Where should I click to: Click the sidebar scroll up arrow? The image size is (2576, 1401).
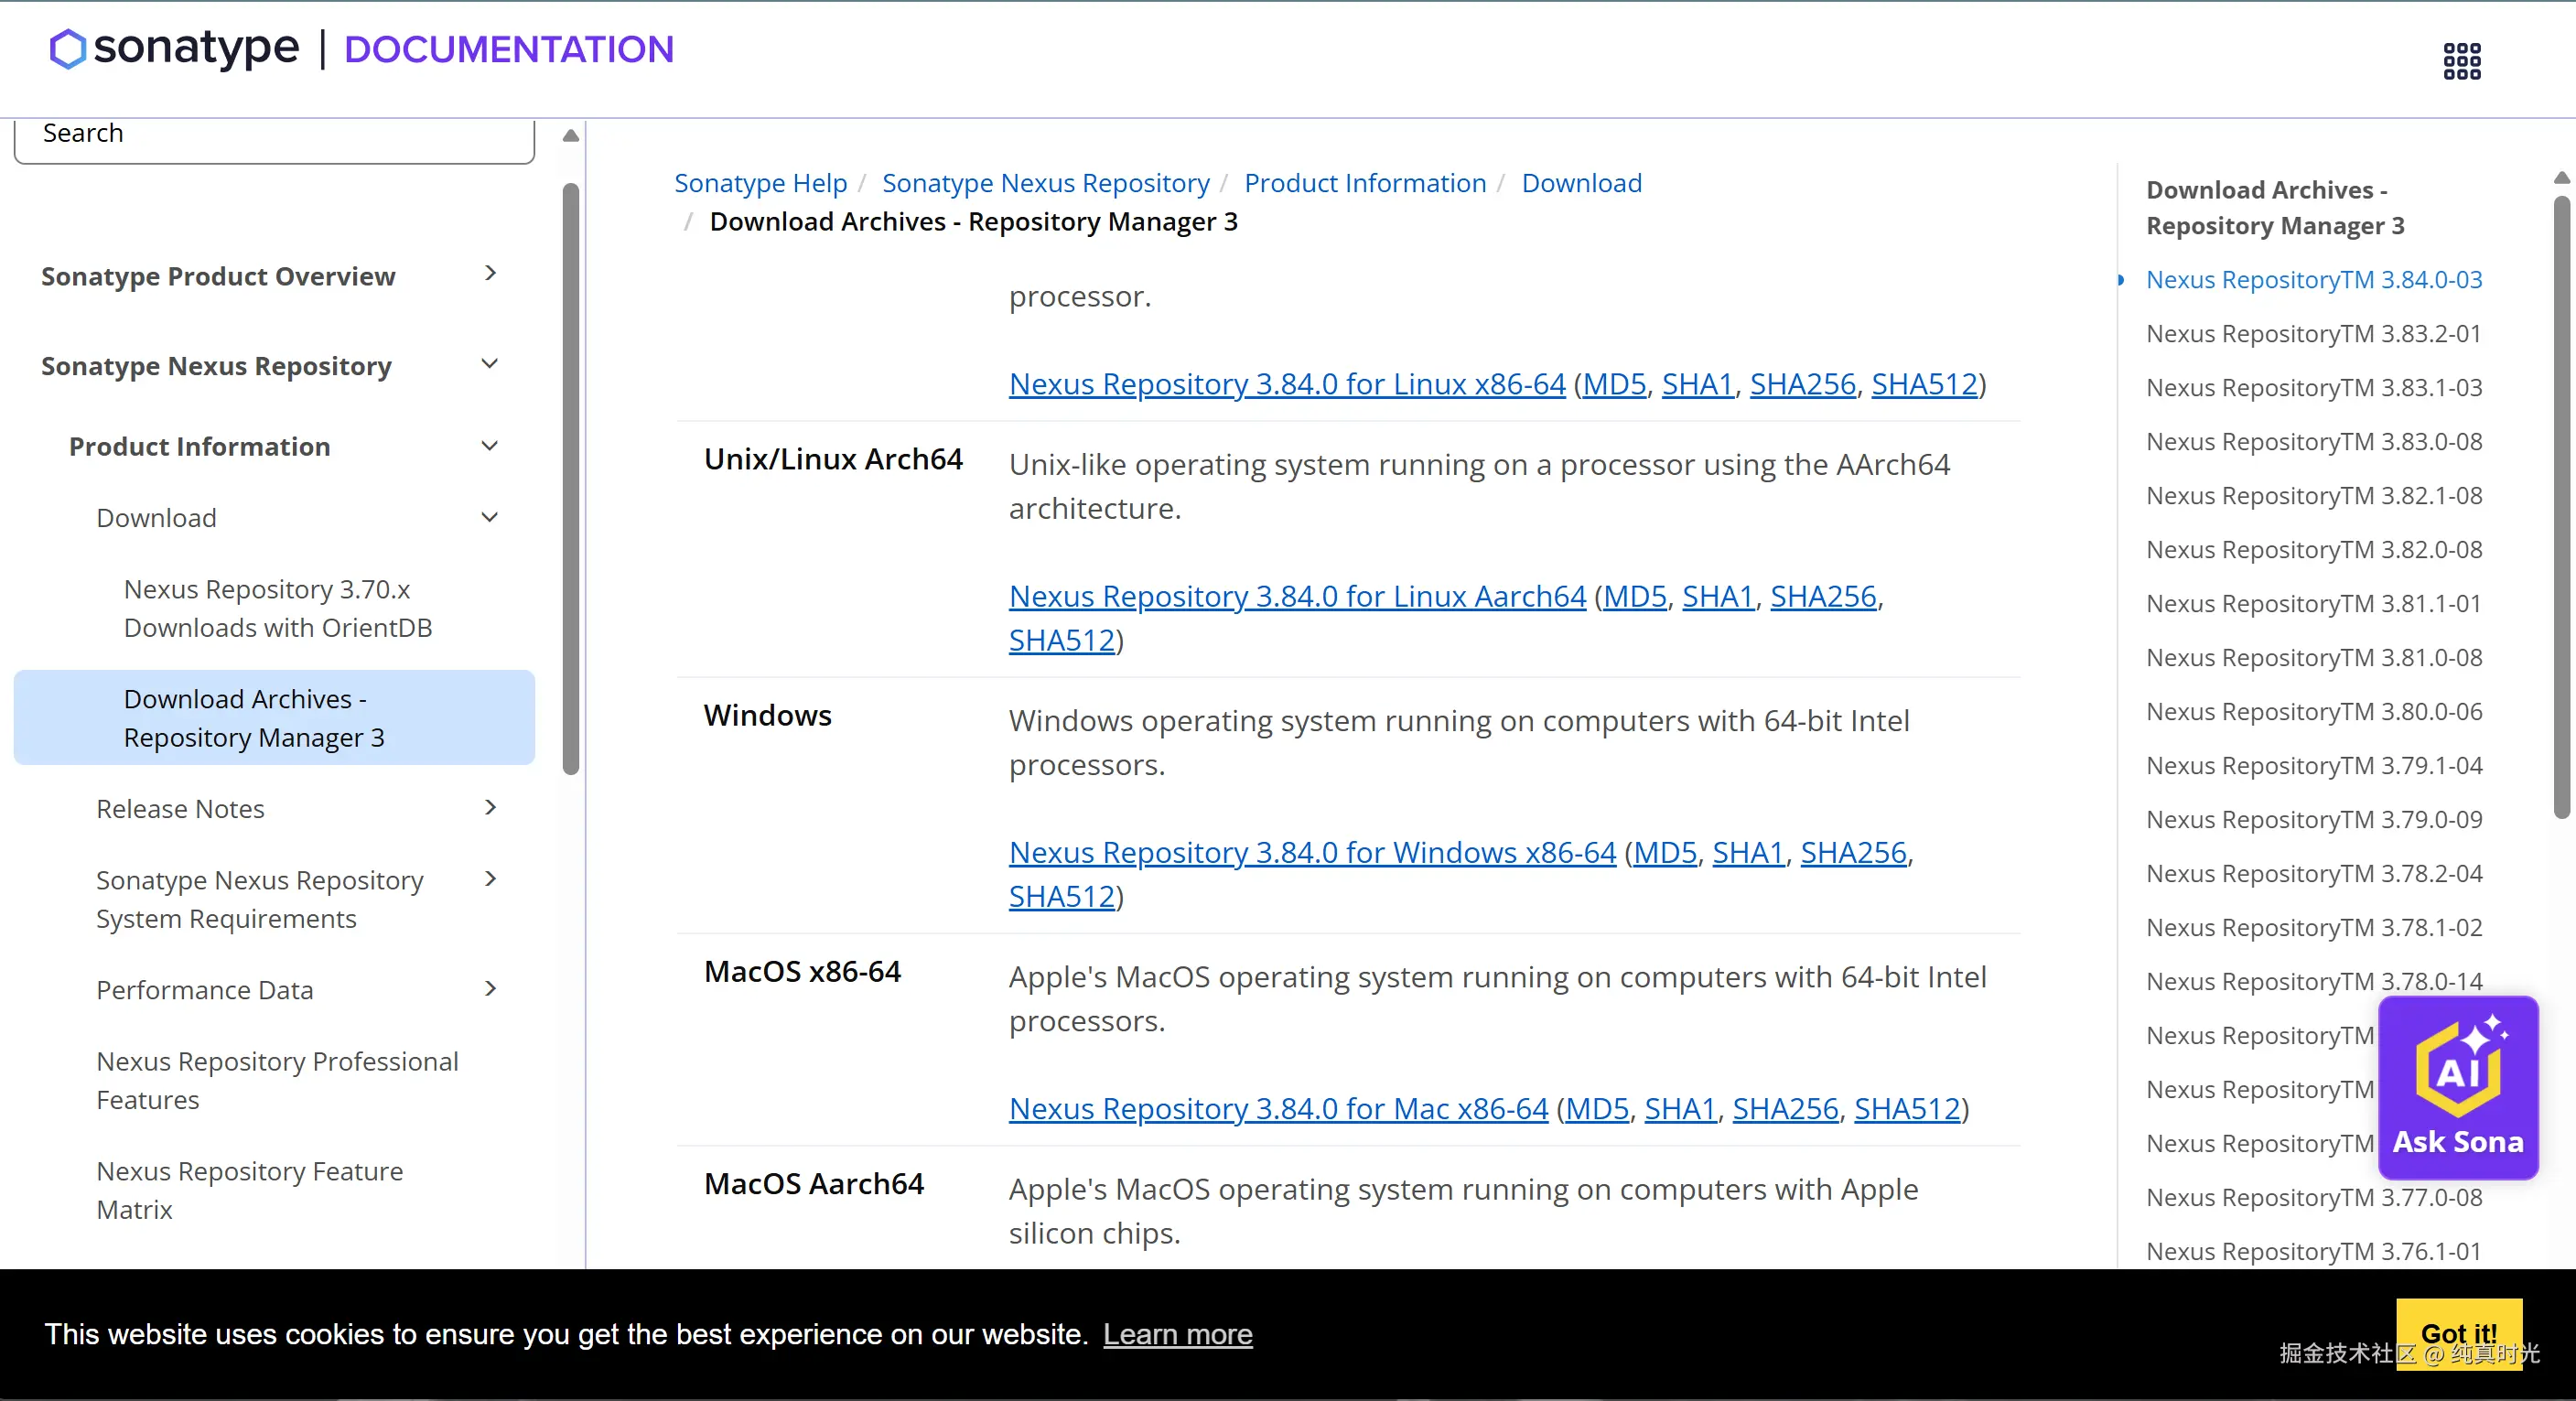tap(571, 136)
